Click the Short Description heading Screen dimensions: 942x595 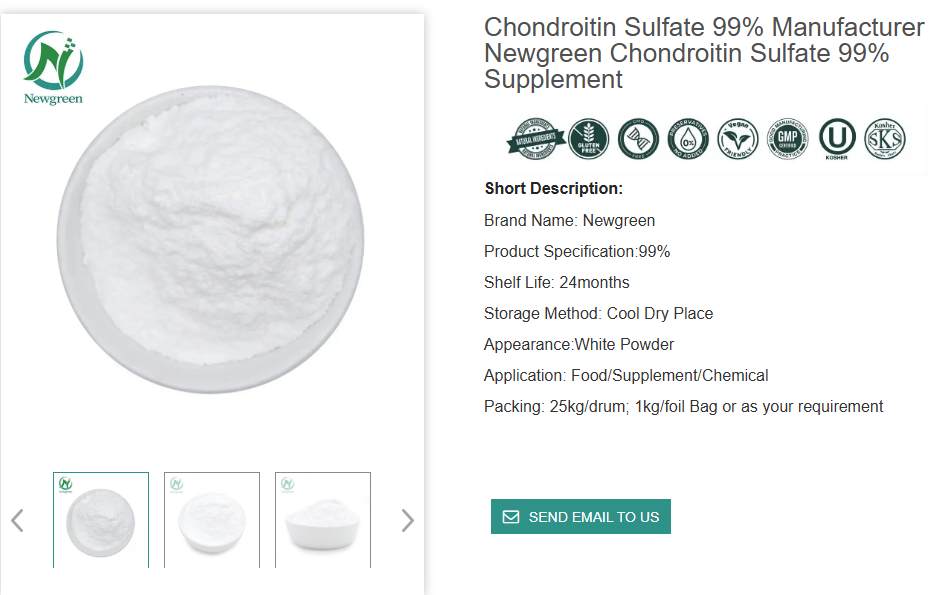pyautogui.click(x=554, y=189)
